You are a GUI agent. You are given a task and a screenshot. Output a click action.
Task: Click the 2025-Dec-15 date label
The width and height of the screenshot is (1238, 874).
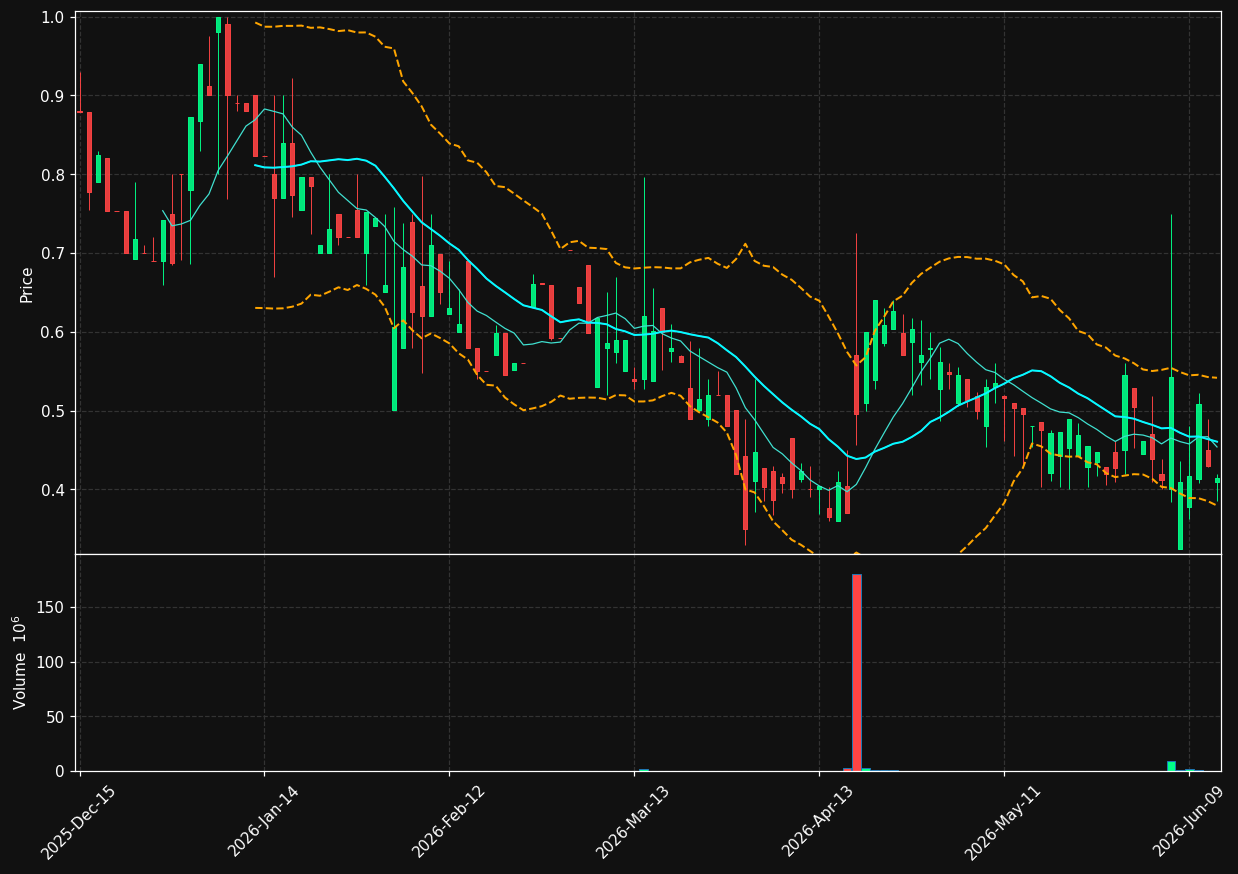[x=79, y=822]
